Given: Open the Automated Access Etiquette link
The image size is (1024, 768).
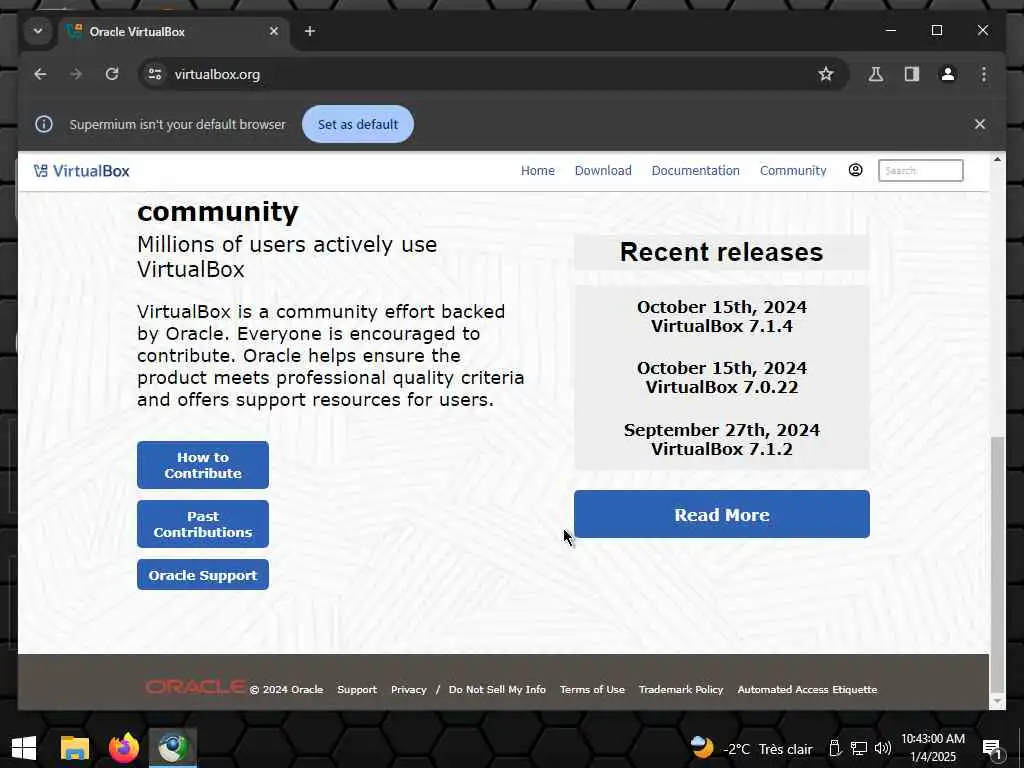Looking at the screenshot, I should [807, 690].
